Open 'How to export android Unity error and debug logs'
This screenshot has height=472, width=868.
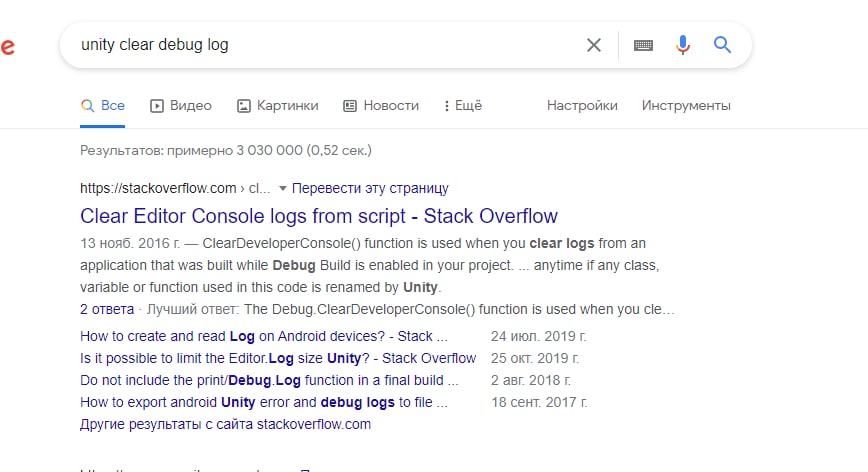point(264,402)
